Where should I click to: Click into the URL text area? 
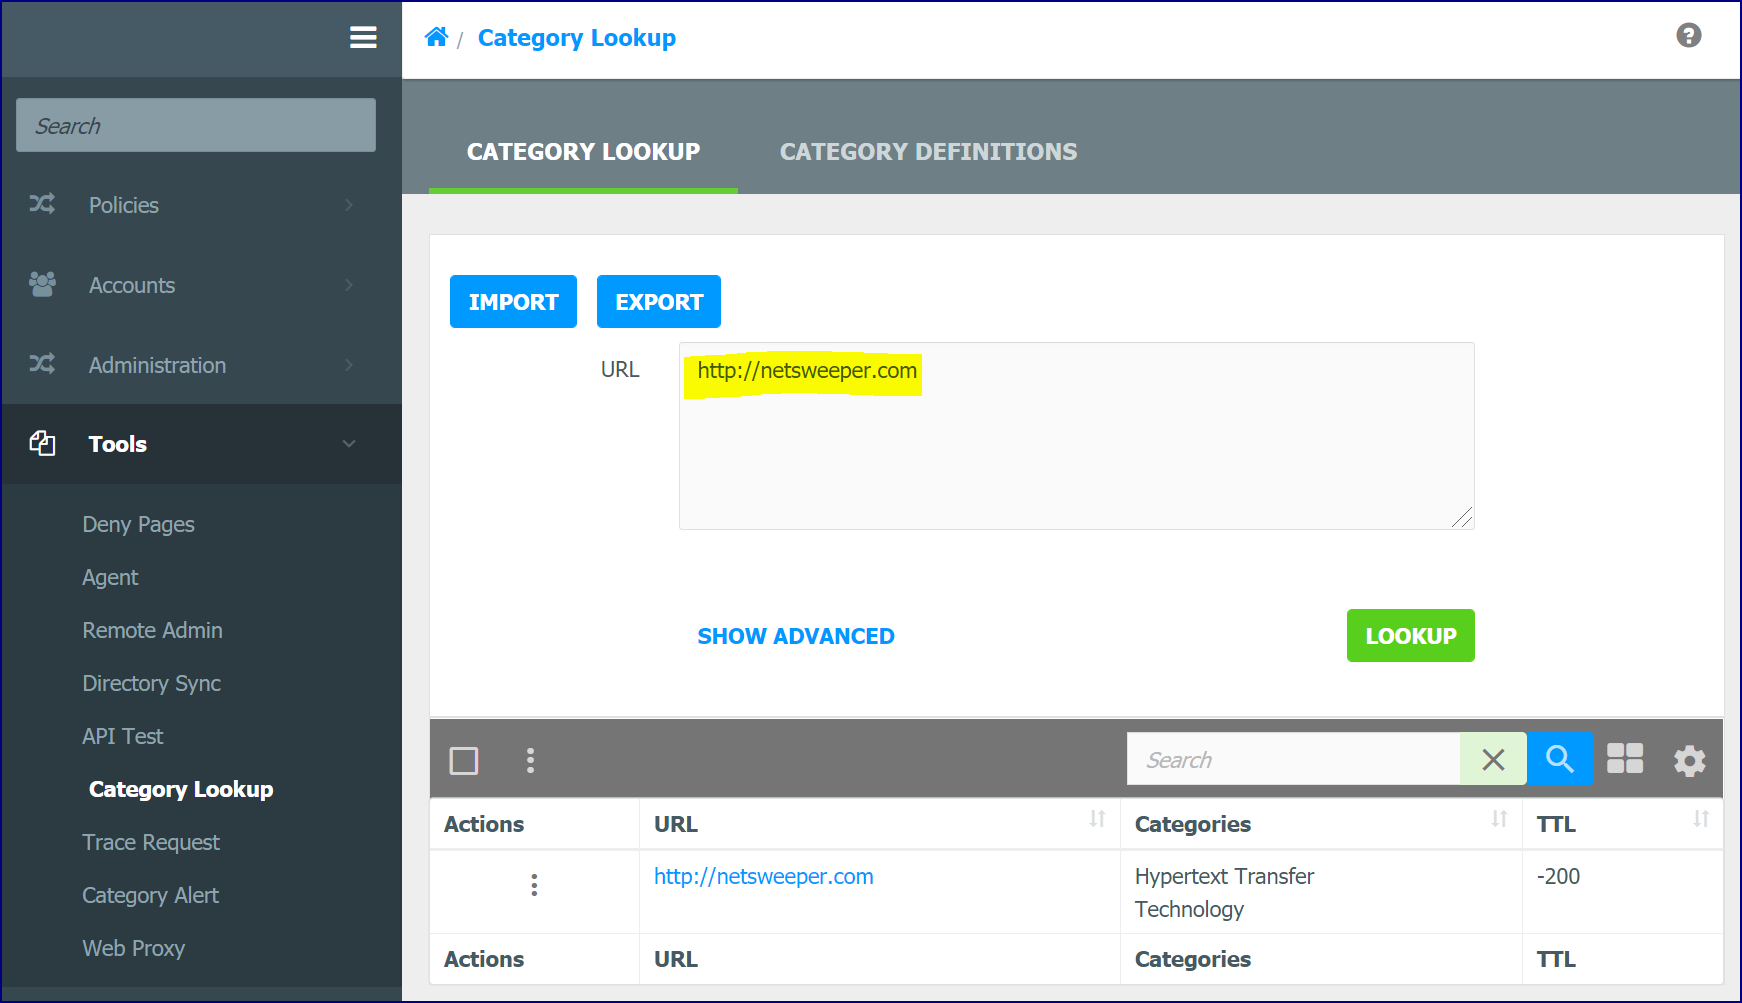coord(1077,436)
